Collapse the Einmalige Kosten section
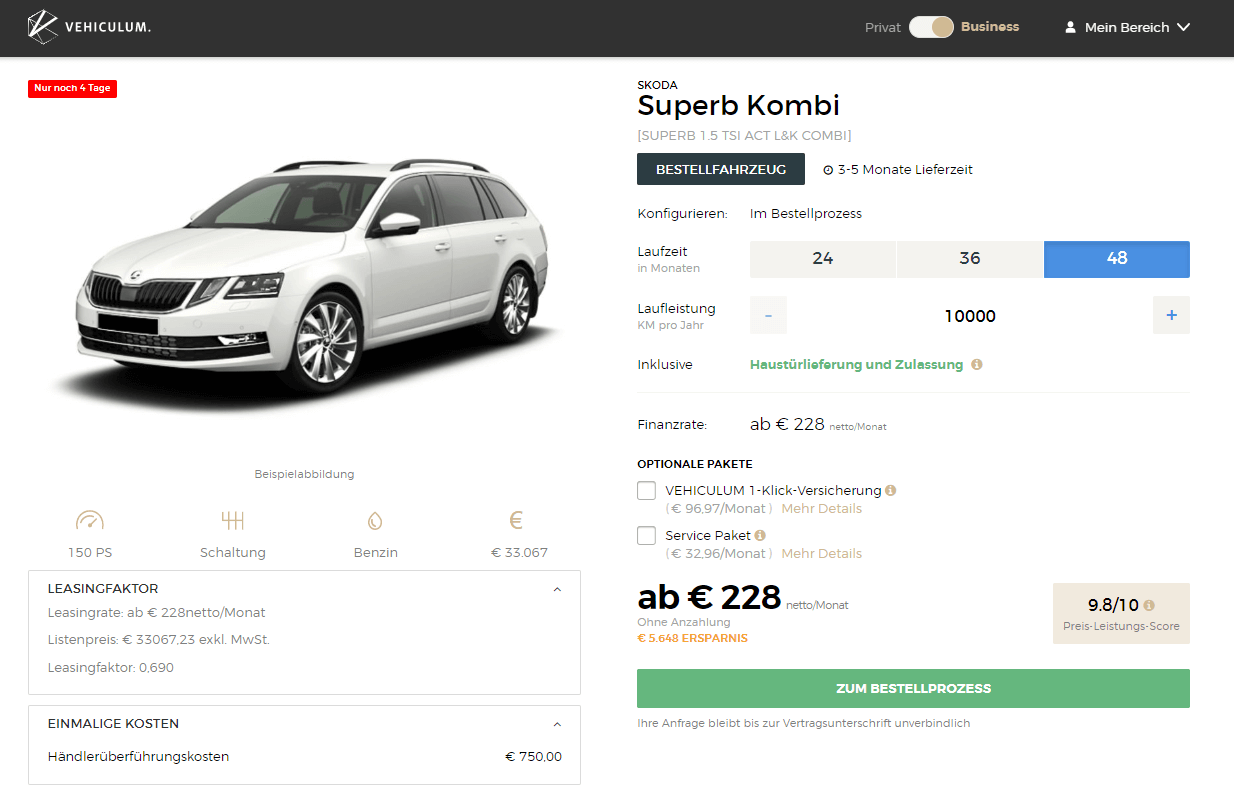The width and height of the screenshot is (1234, 798). (x=557, y=724)
